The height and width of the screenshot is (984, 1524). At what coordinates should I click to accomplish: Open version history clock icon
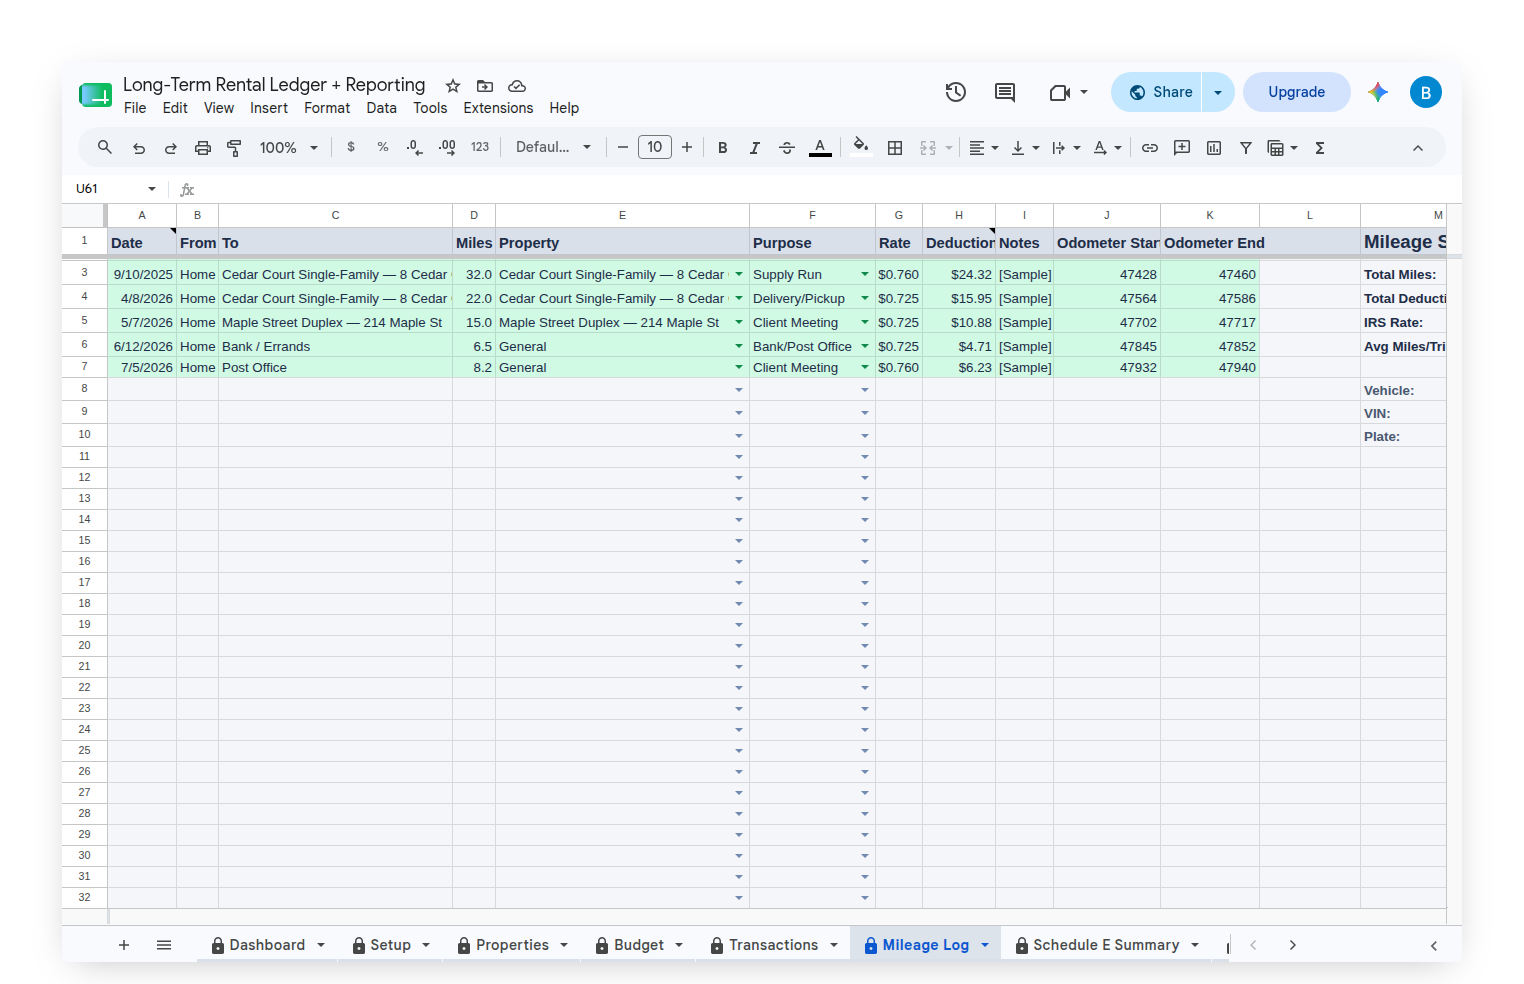(x=956, y=92)
